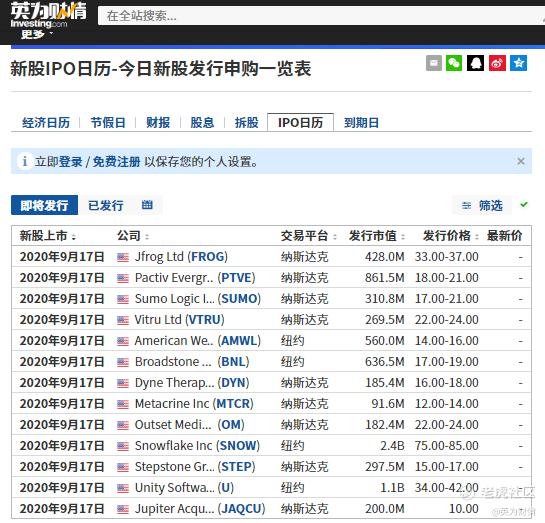
Task: Click Unity price range 34.00-42.00
Action: pos(447,488)
